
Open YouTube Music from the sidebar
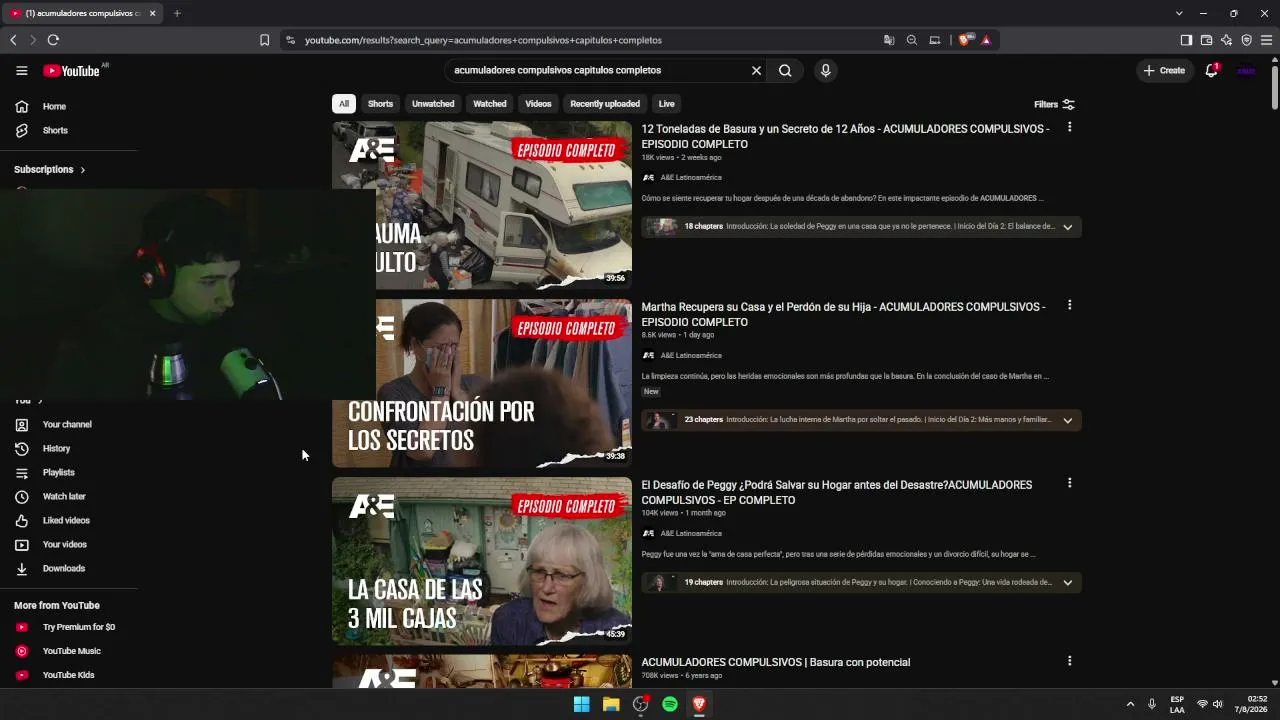(69, 651)
